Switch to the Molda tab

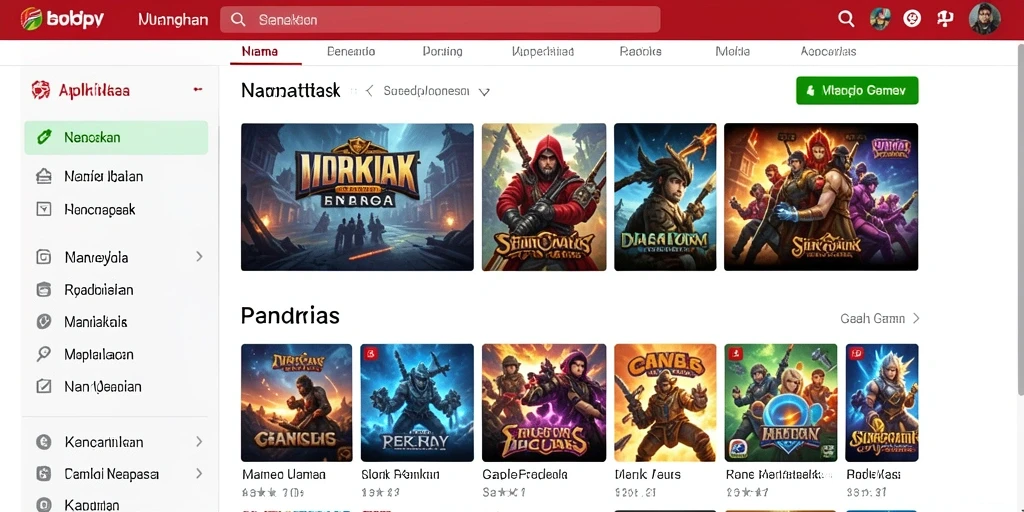point(732,51)
